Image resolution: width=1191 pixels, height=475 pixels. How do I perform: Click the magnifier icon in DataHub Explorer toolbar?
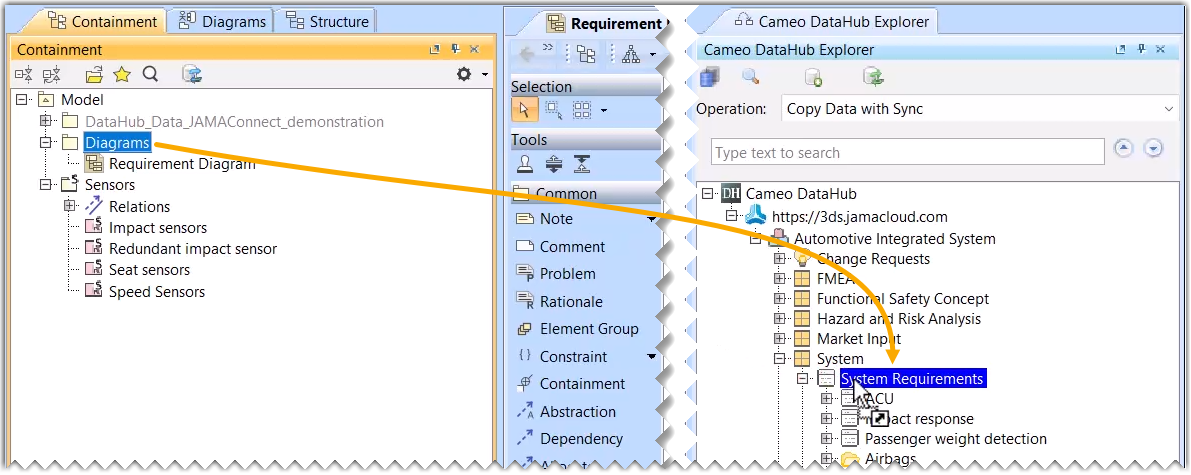point(750,75)
